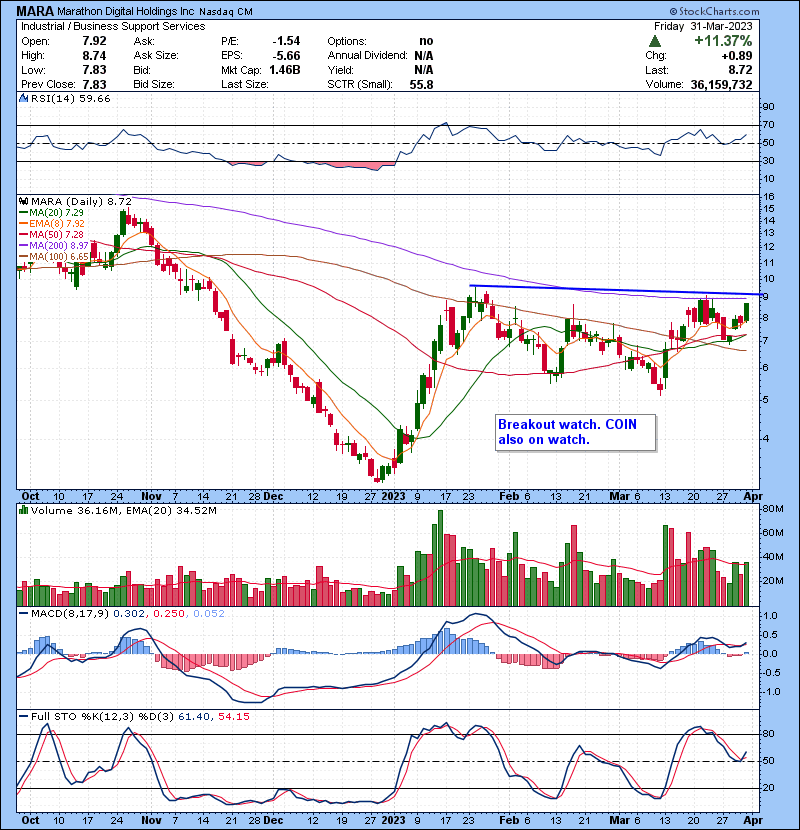Click the MA(100) 6.65 legend entry
800x830 pixels.
pyautogui.click(x=53, y=257)
